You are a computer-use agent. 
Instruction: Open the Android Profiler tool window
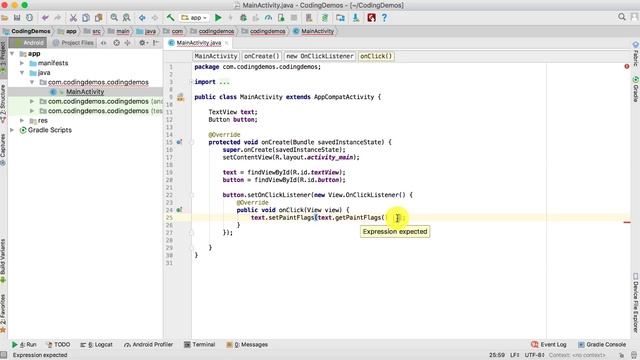149,344
